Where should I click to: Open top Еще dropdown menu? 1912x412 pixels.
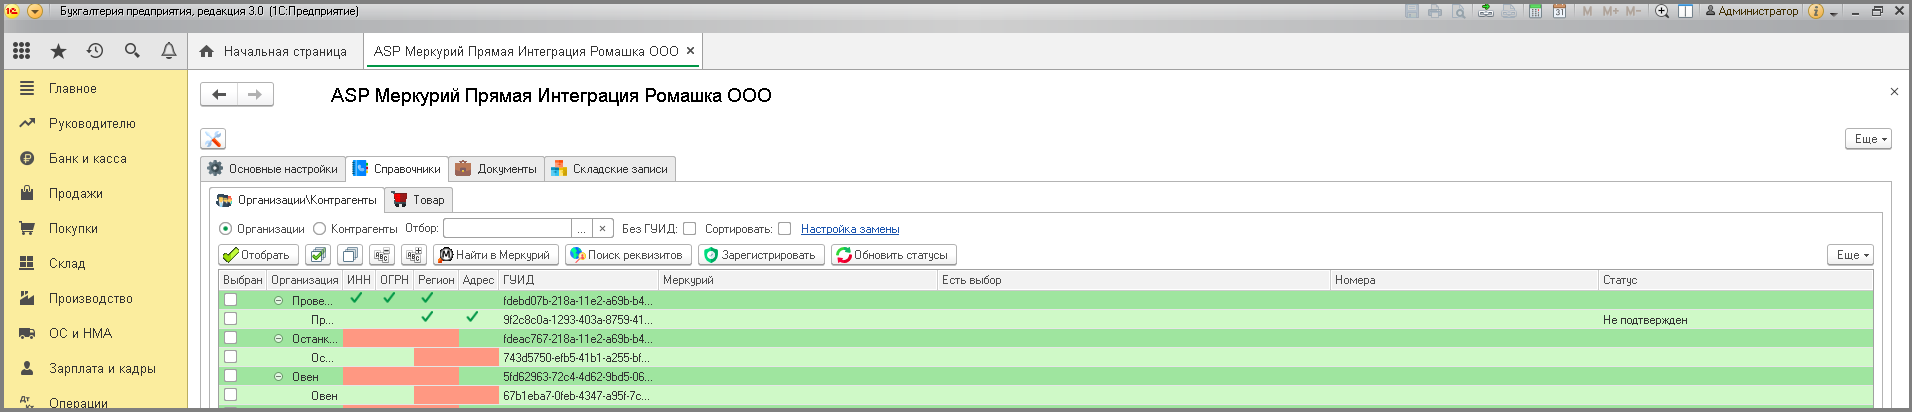coord(1868,139)
